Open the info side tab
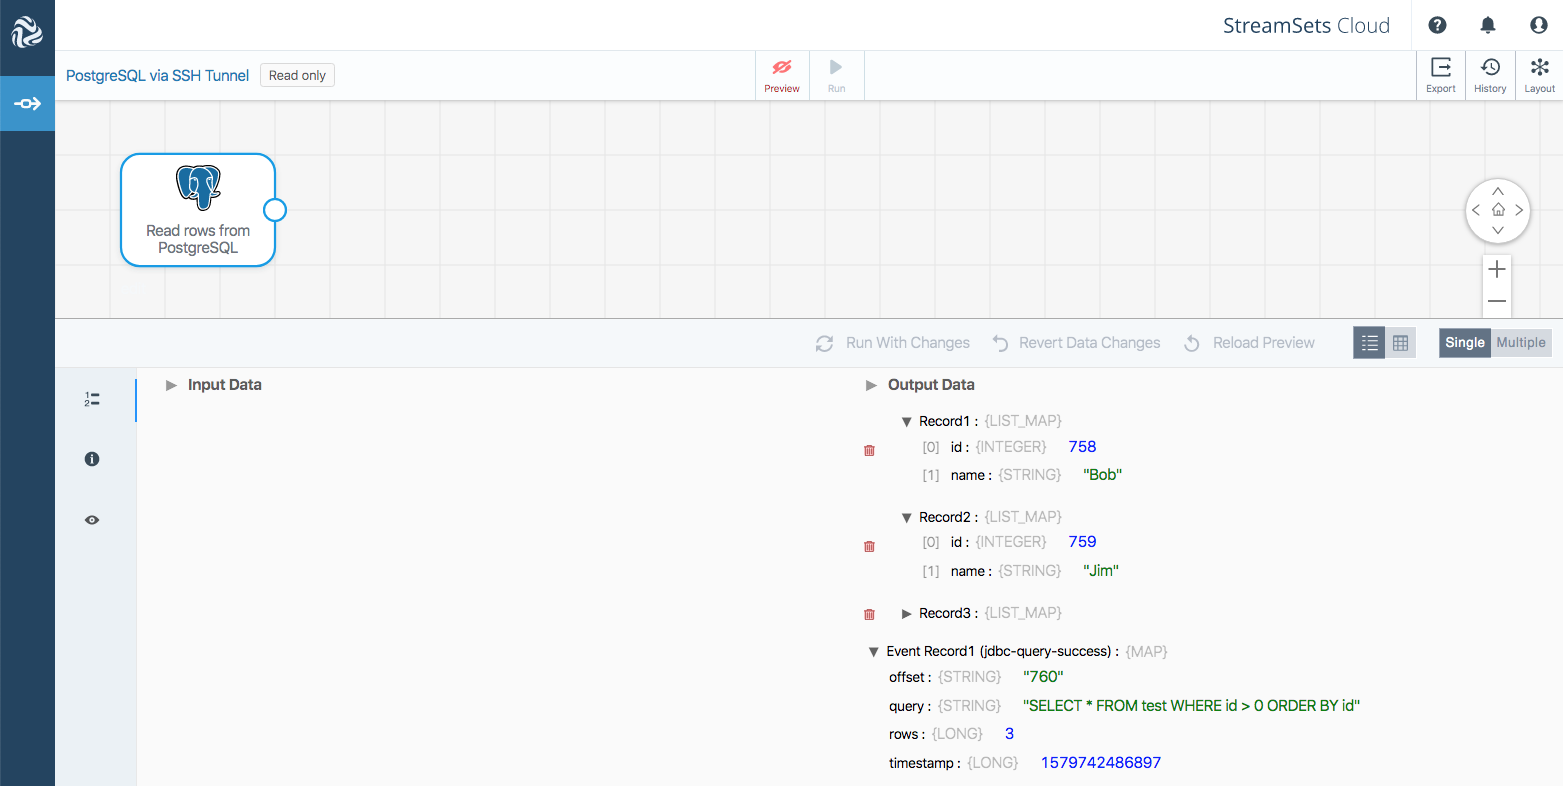This screenshot has width=1563, height=786. (92, 459)
